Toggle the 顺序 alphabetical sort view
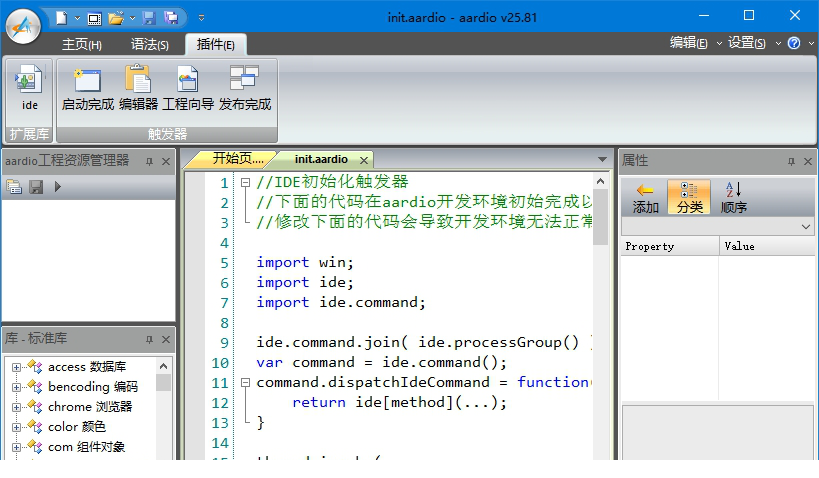Viewport: 819px width, 478px height. (733, 197)
